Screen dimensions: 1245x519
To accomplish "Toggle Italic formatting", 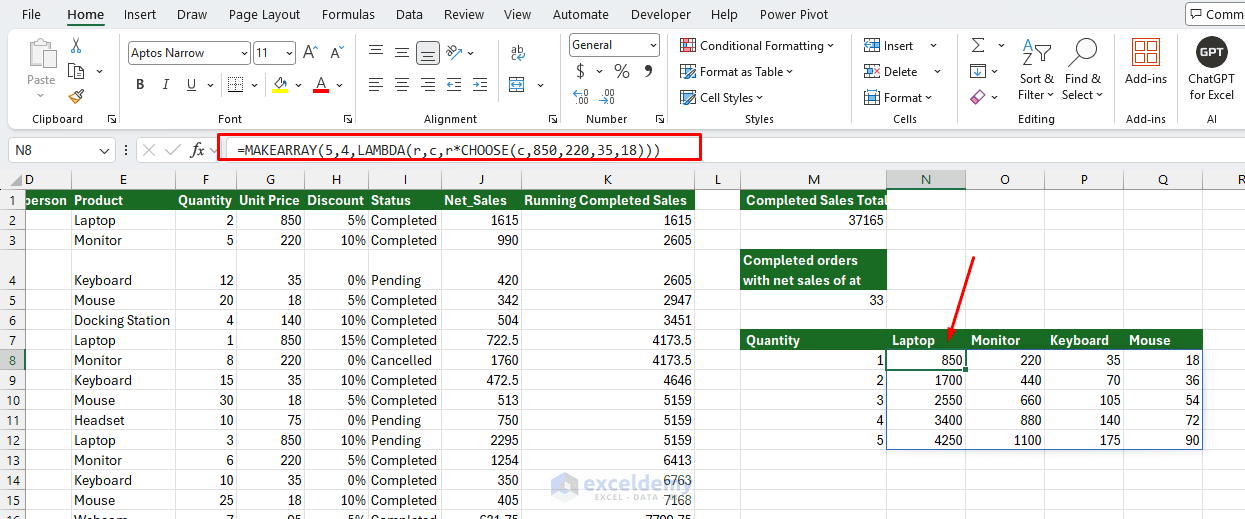I will coord(167,85).
